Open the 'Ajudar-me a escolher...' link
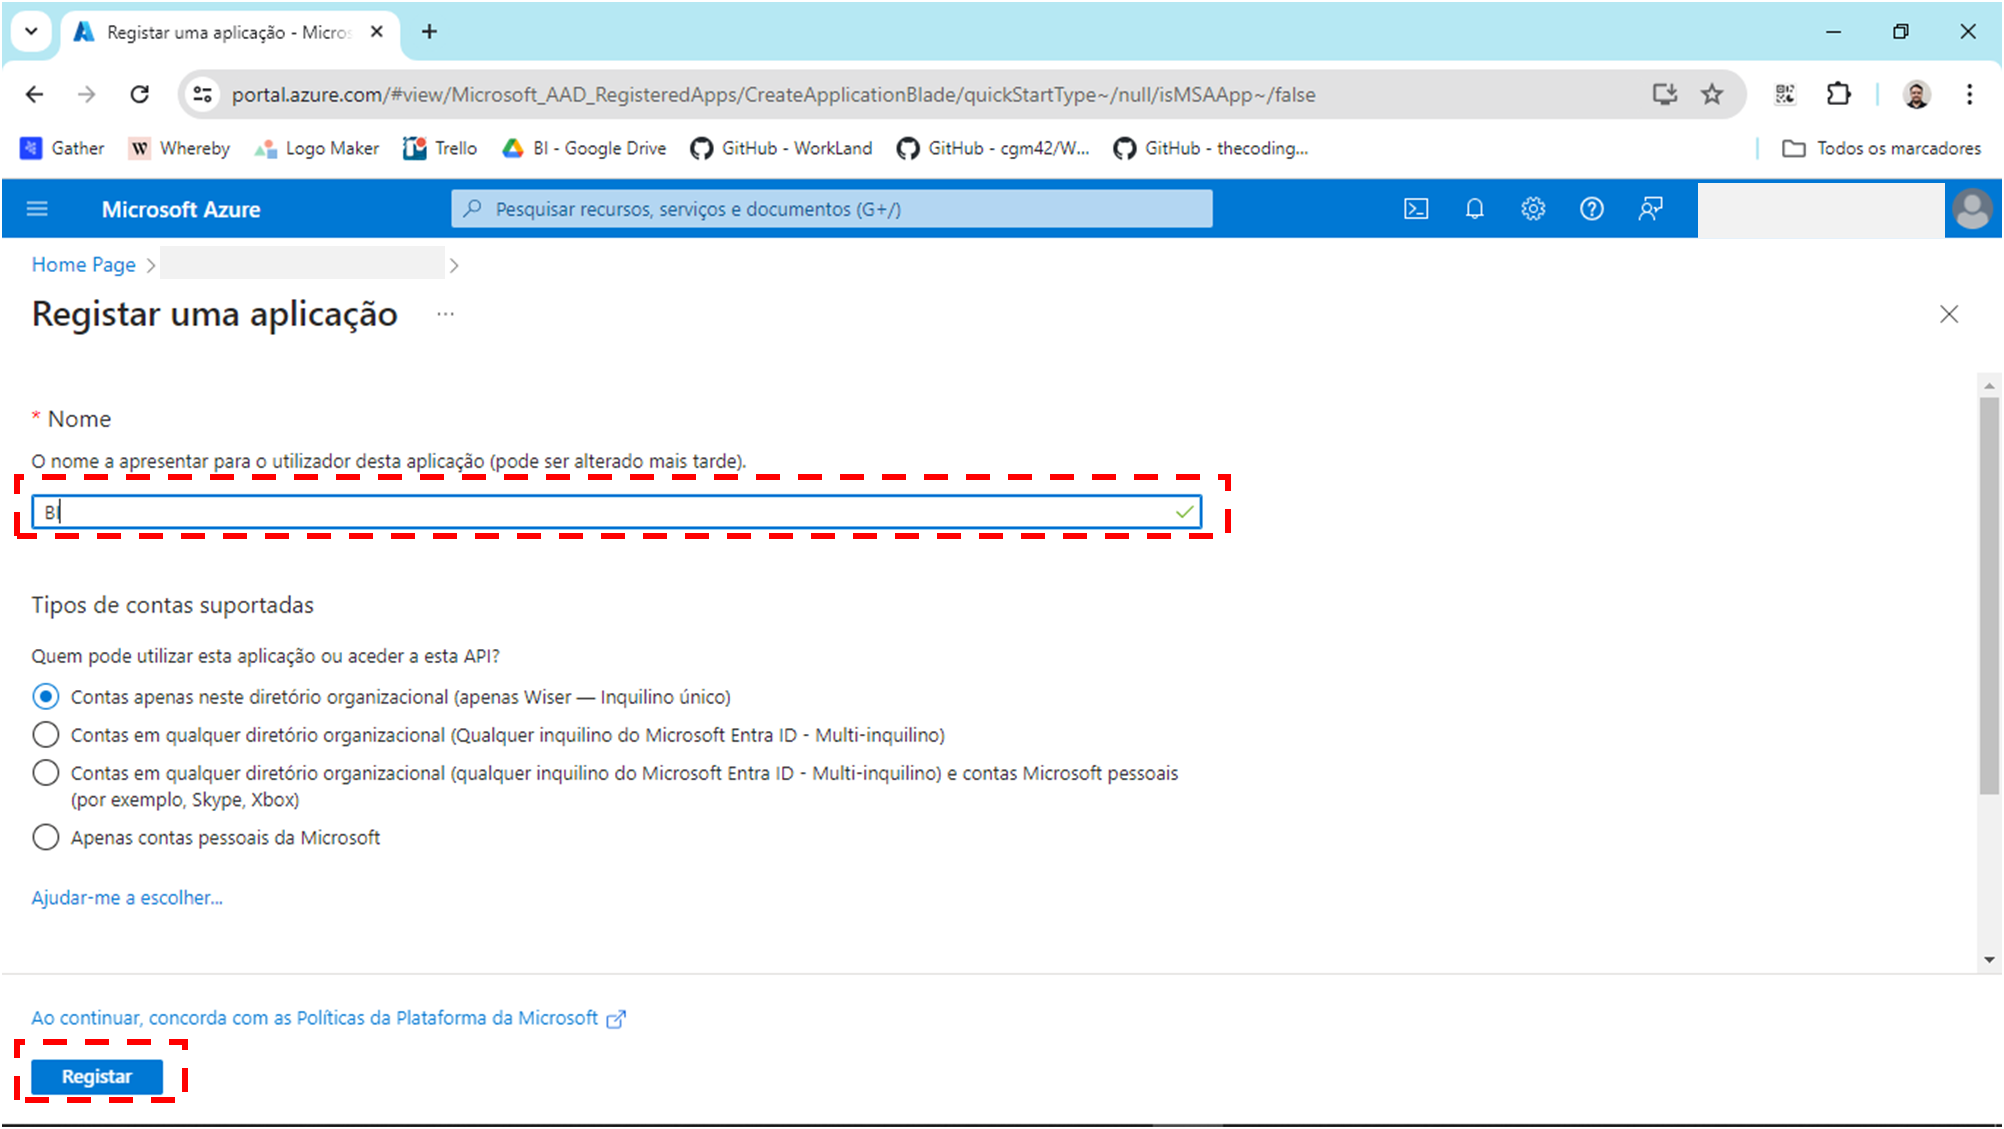This screenshot has width=2004, height=1129. pos(127,898)
